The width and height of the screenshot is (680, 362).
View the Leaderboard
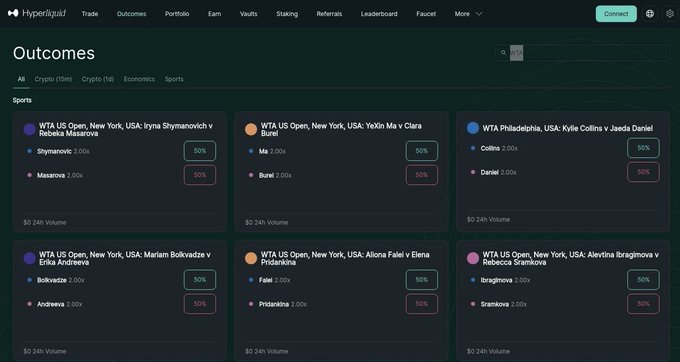pyautogui.click(x=379, y=14)
